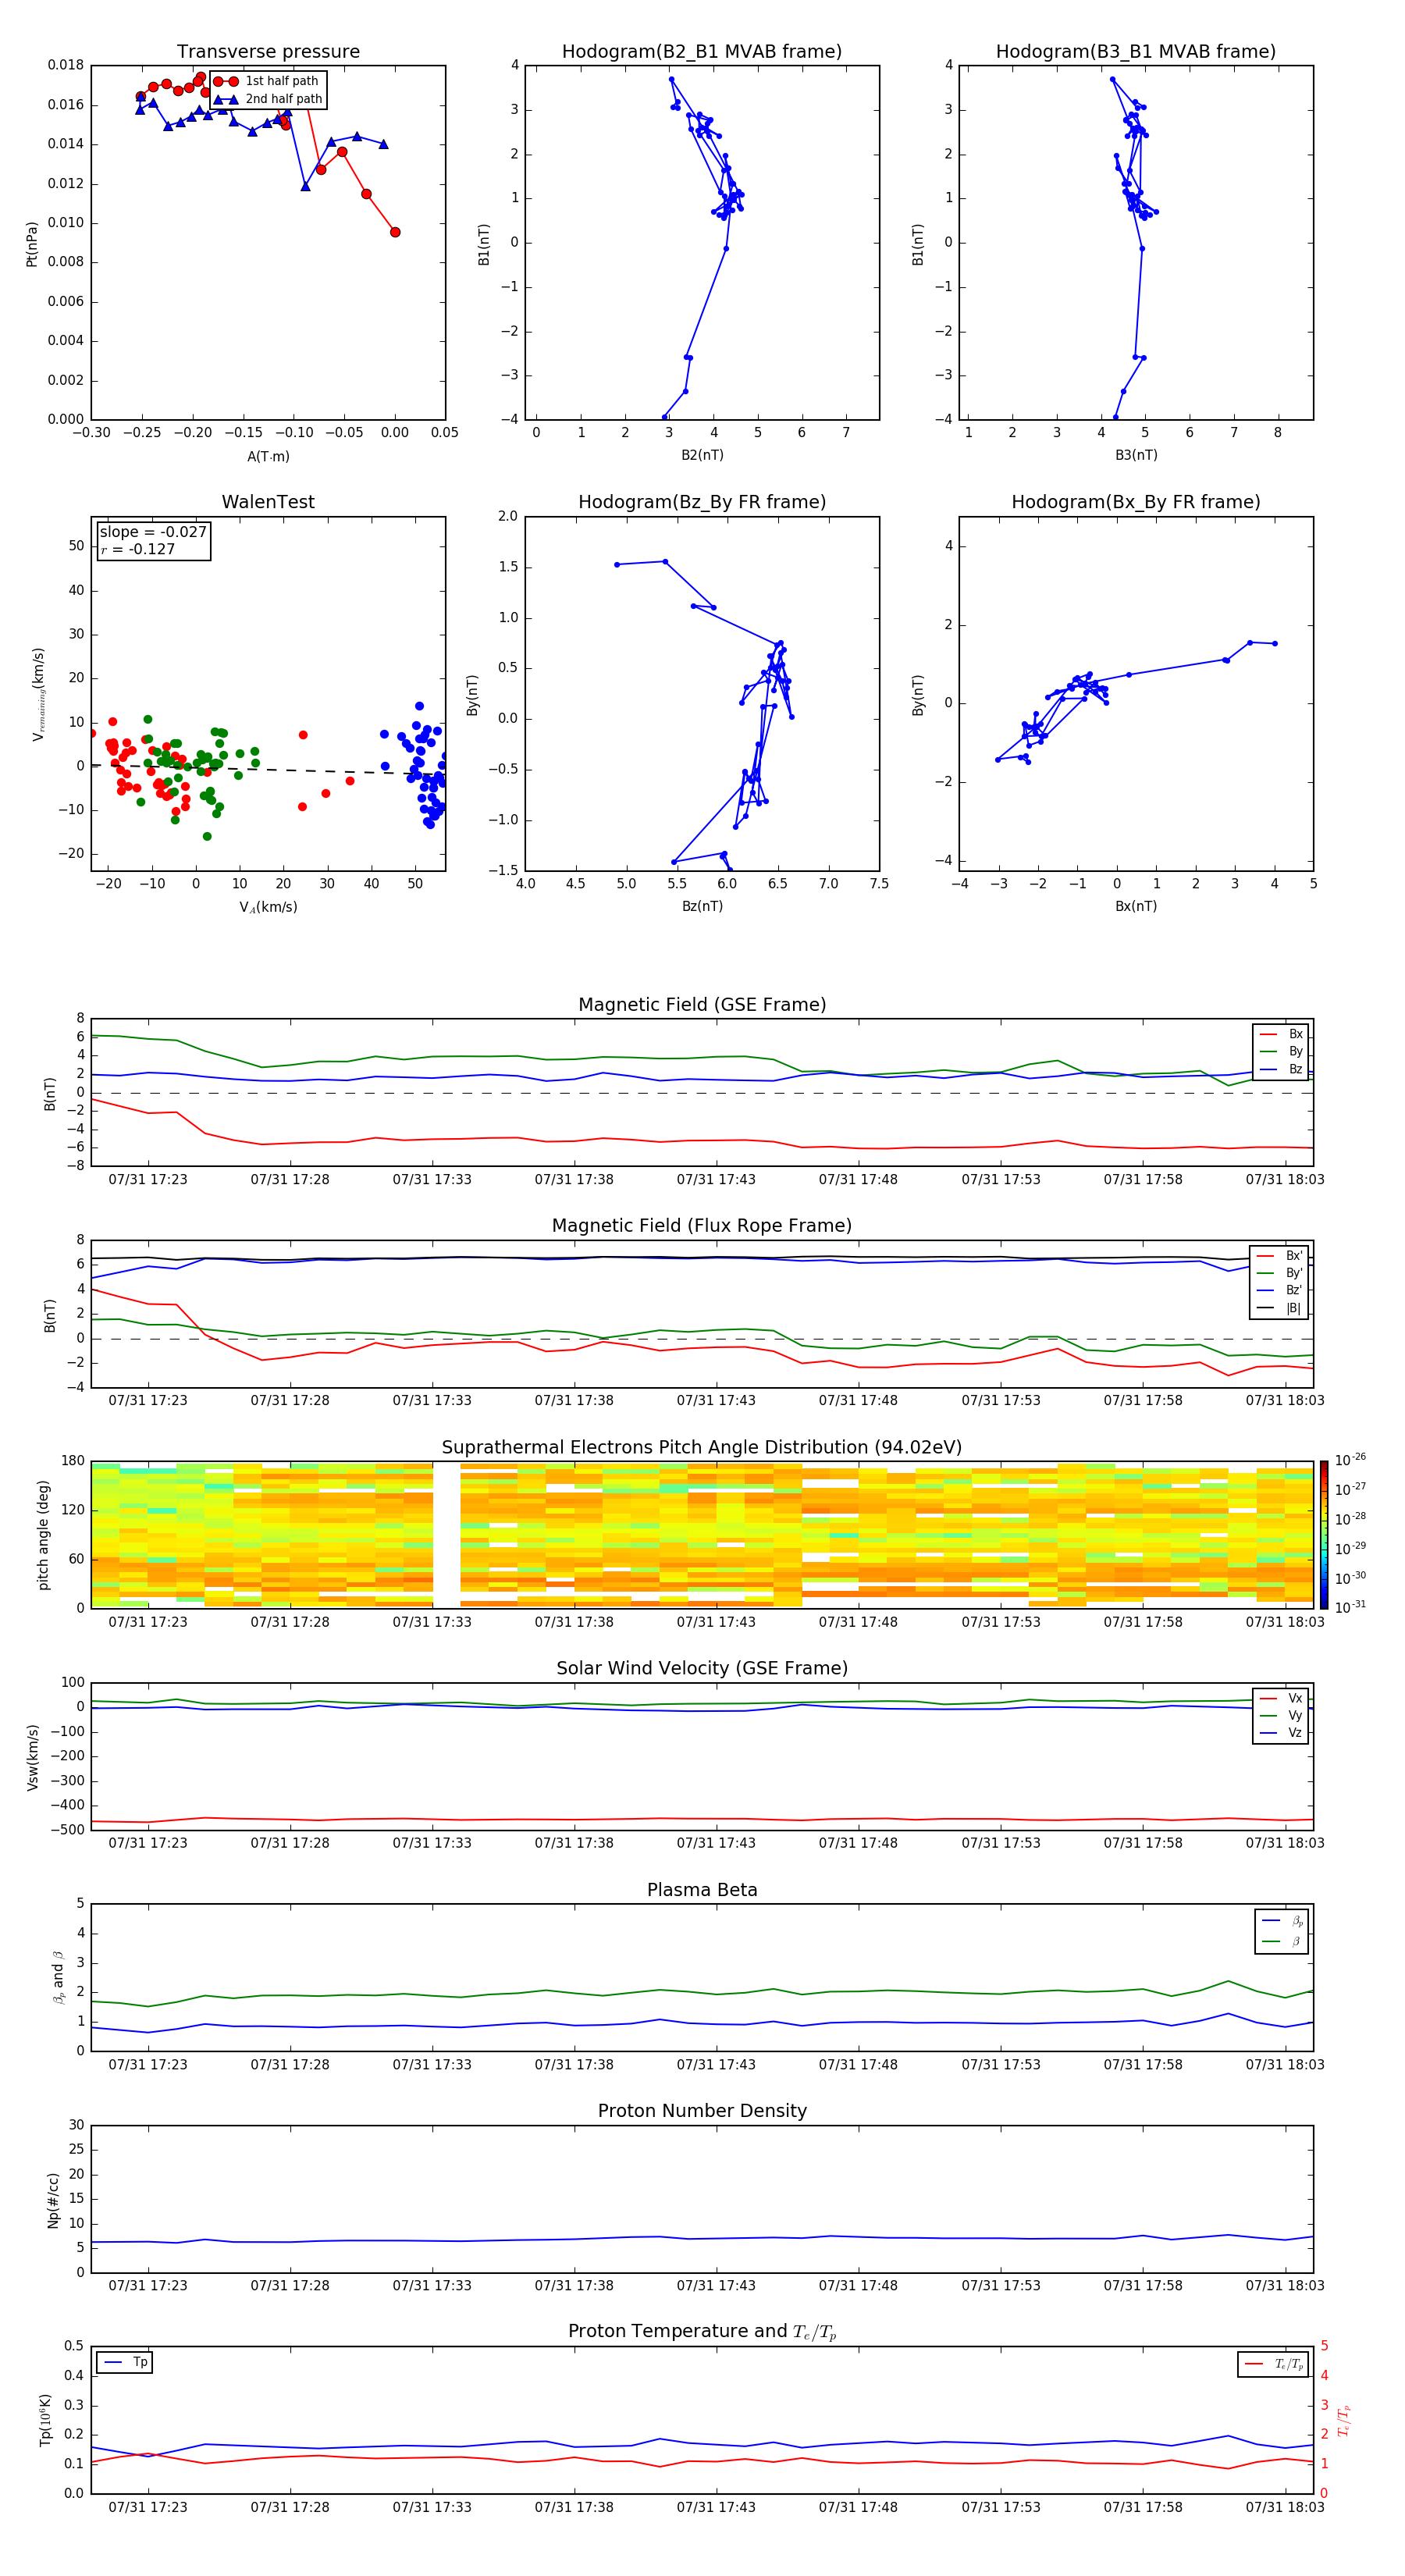Screen dimensions: 1405x2576
Task: Click the "Hodogram(B2_B1 MVAB frame)" title
Action: pyautogui.click(x=702, y=51)
